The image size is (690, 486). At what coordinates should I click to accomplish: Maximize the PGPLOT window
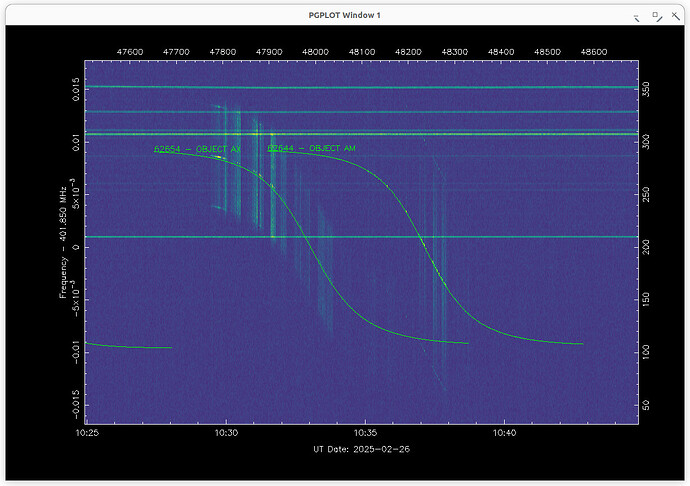tap(655, 17)
